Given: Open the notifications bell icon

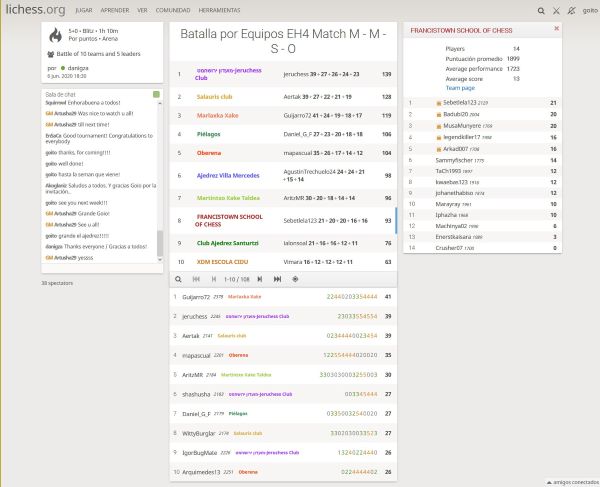Looking at the screenshot, I should (x=569, y=10).
